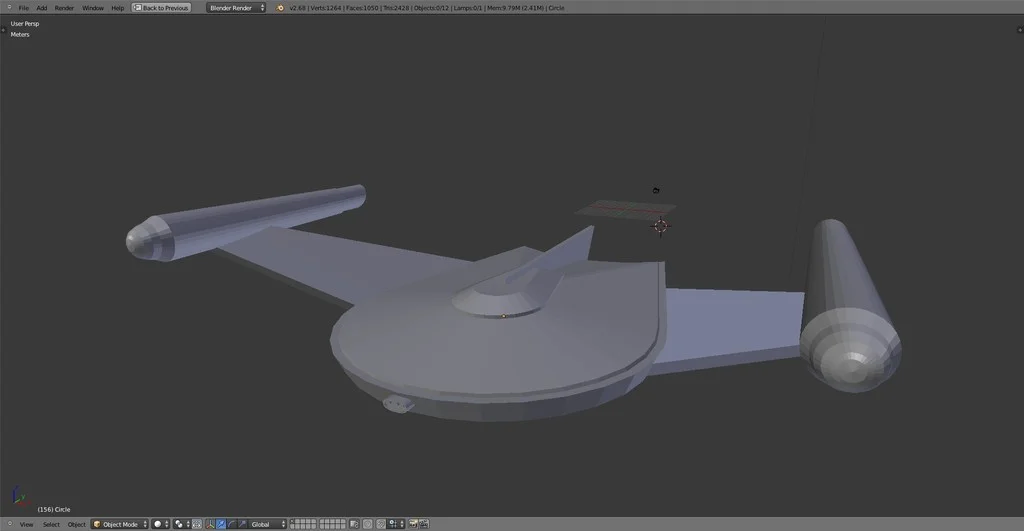Open the editor type selector in the top info header
The height and width of the screenshot is (531, 1024).
pyautogui.click(x=9, y=8)
